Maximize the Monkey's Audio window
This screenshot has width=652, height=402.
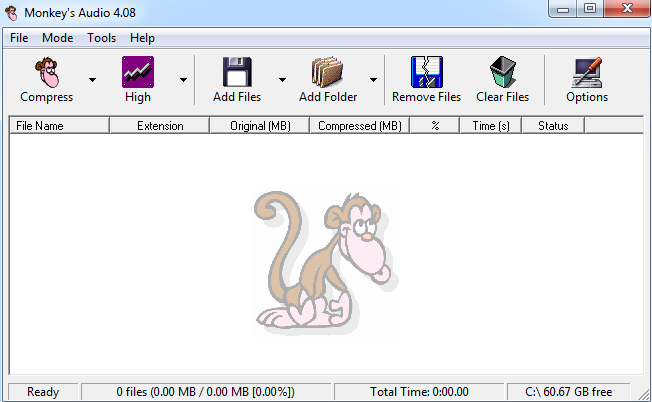pyautogui.click(x=590, y=9)
